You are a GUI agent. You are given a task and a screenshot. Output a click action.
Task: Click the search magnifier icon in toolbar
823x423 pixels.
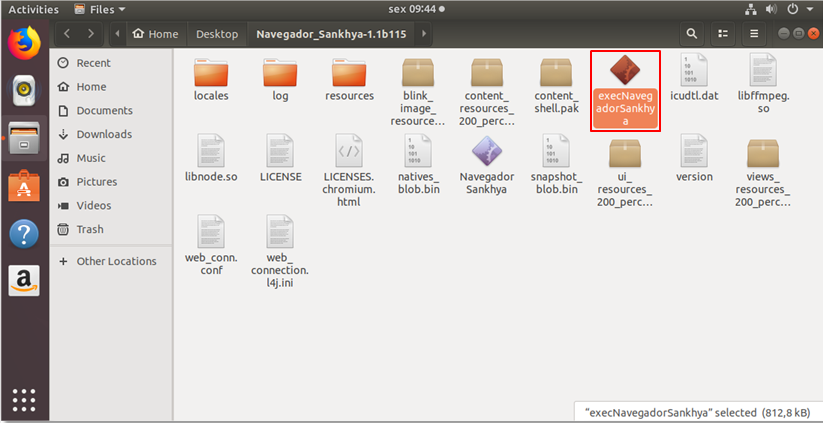point(692,34)
